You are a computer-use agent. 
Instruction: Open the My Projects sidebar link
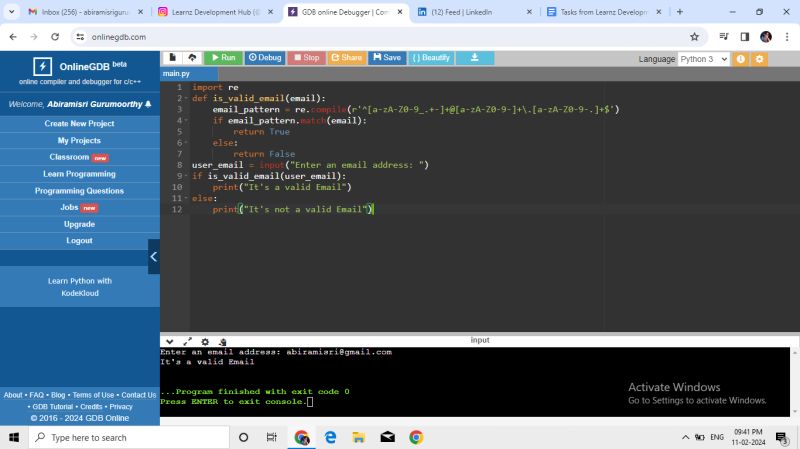[x=79, y=140]
